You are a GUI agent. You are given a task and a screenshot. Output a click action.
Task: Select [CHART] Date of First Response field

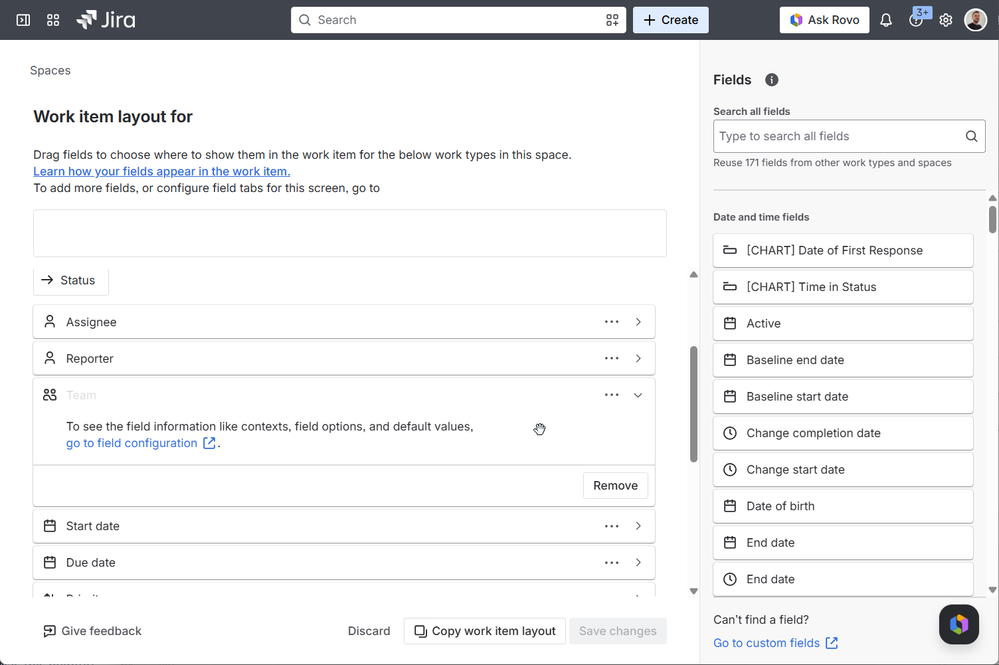pyautogui.click(x=843, y=250)
